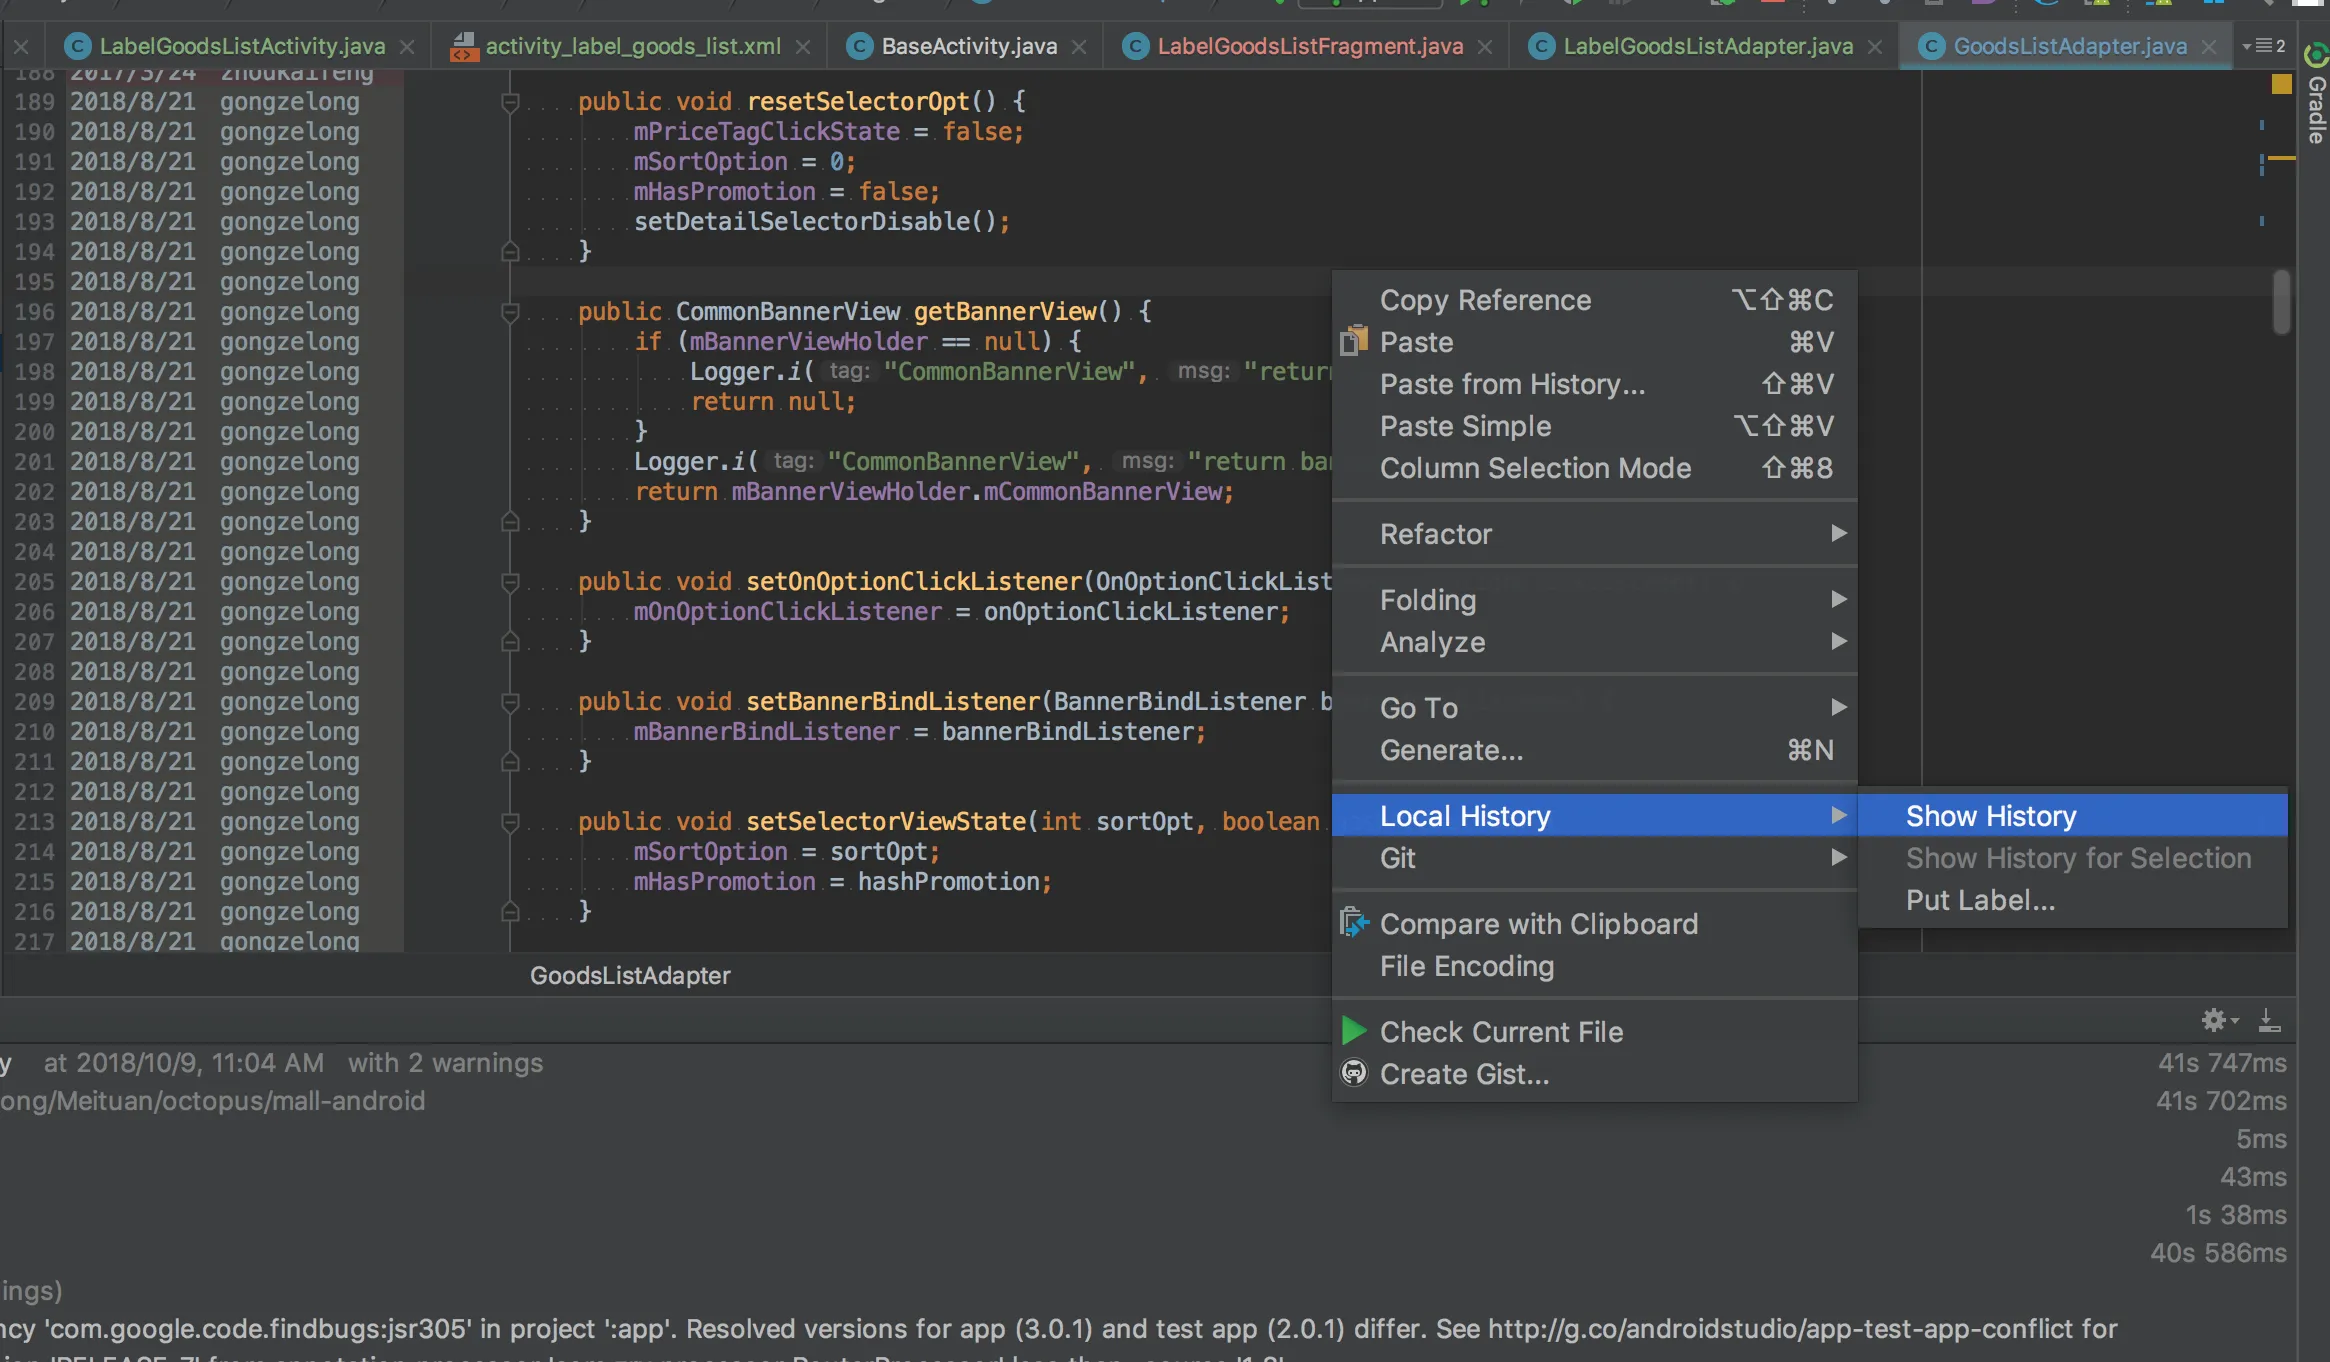The image size is (2330, 1362).
Task: Click yellow inspection status indicator square
Action: click(x=2281, y=84)
